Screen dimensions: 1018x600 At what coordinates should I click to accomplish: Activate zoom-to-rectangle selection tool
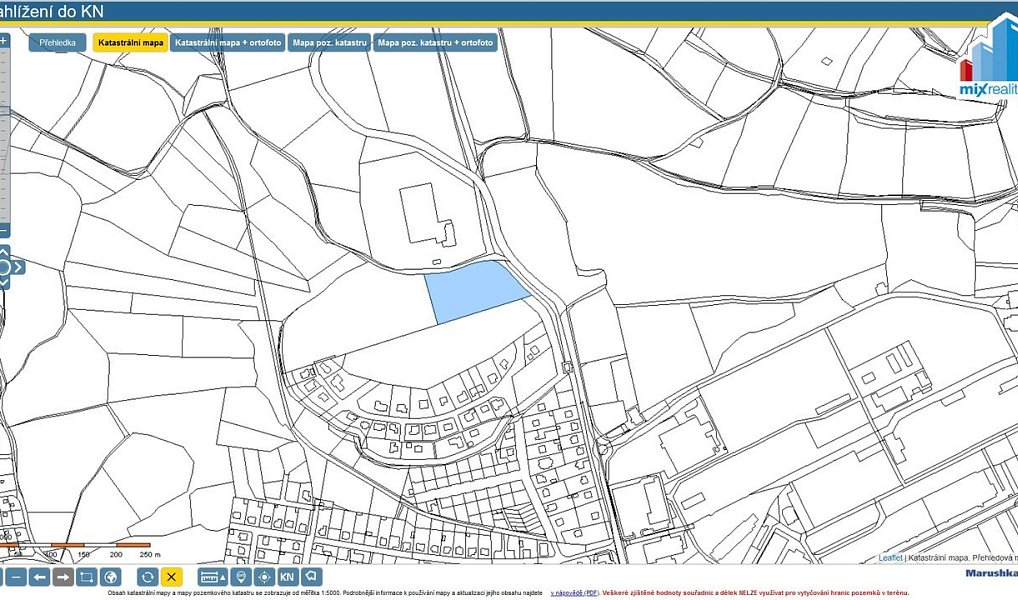pos(86,577)
